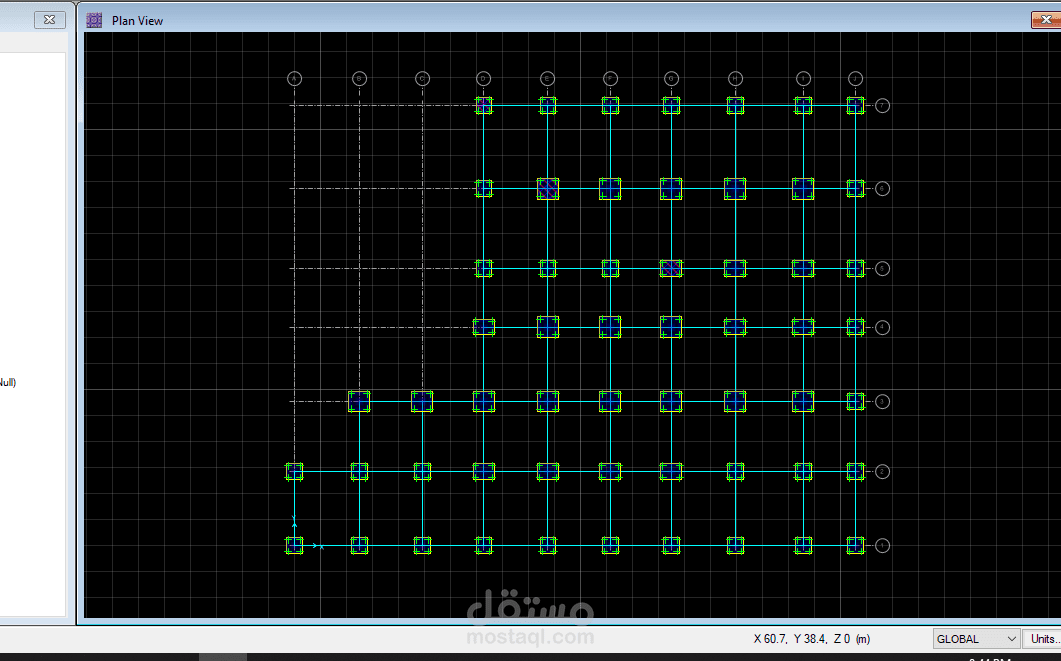The height and width of the screenshot is (661, 1061).
Task: Select the Plan View title bar text
Action: [x=137, y=21]
